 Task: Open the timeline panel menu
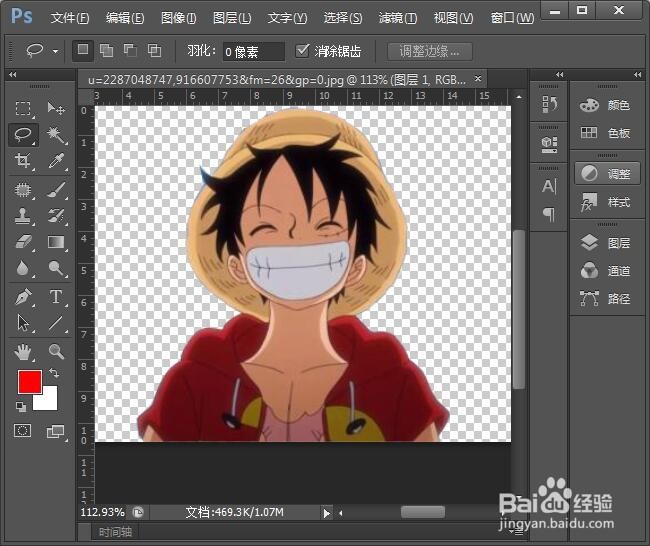pos(517,532)
